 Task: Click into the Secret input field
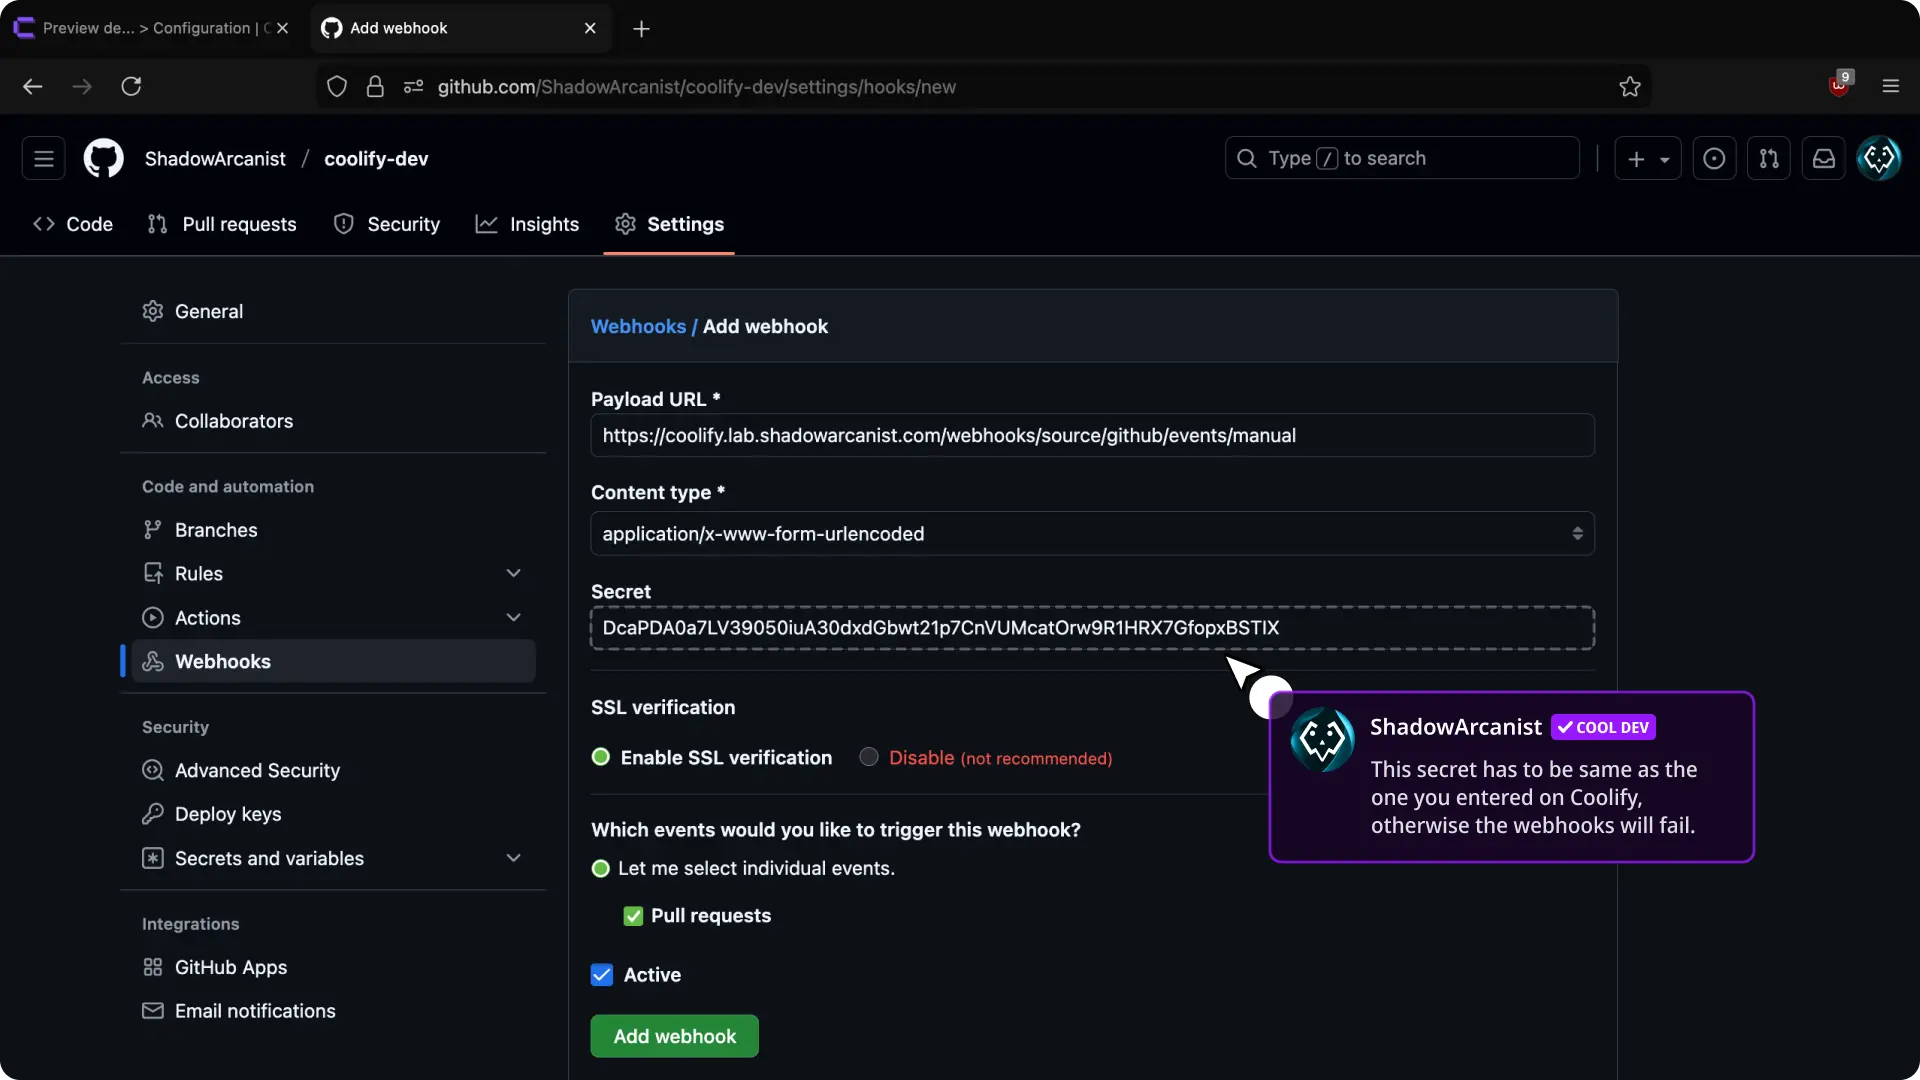pos(1092,628)
